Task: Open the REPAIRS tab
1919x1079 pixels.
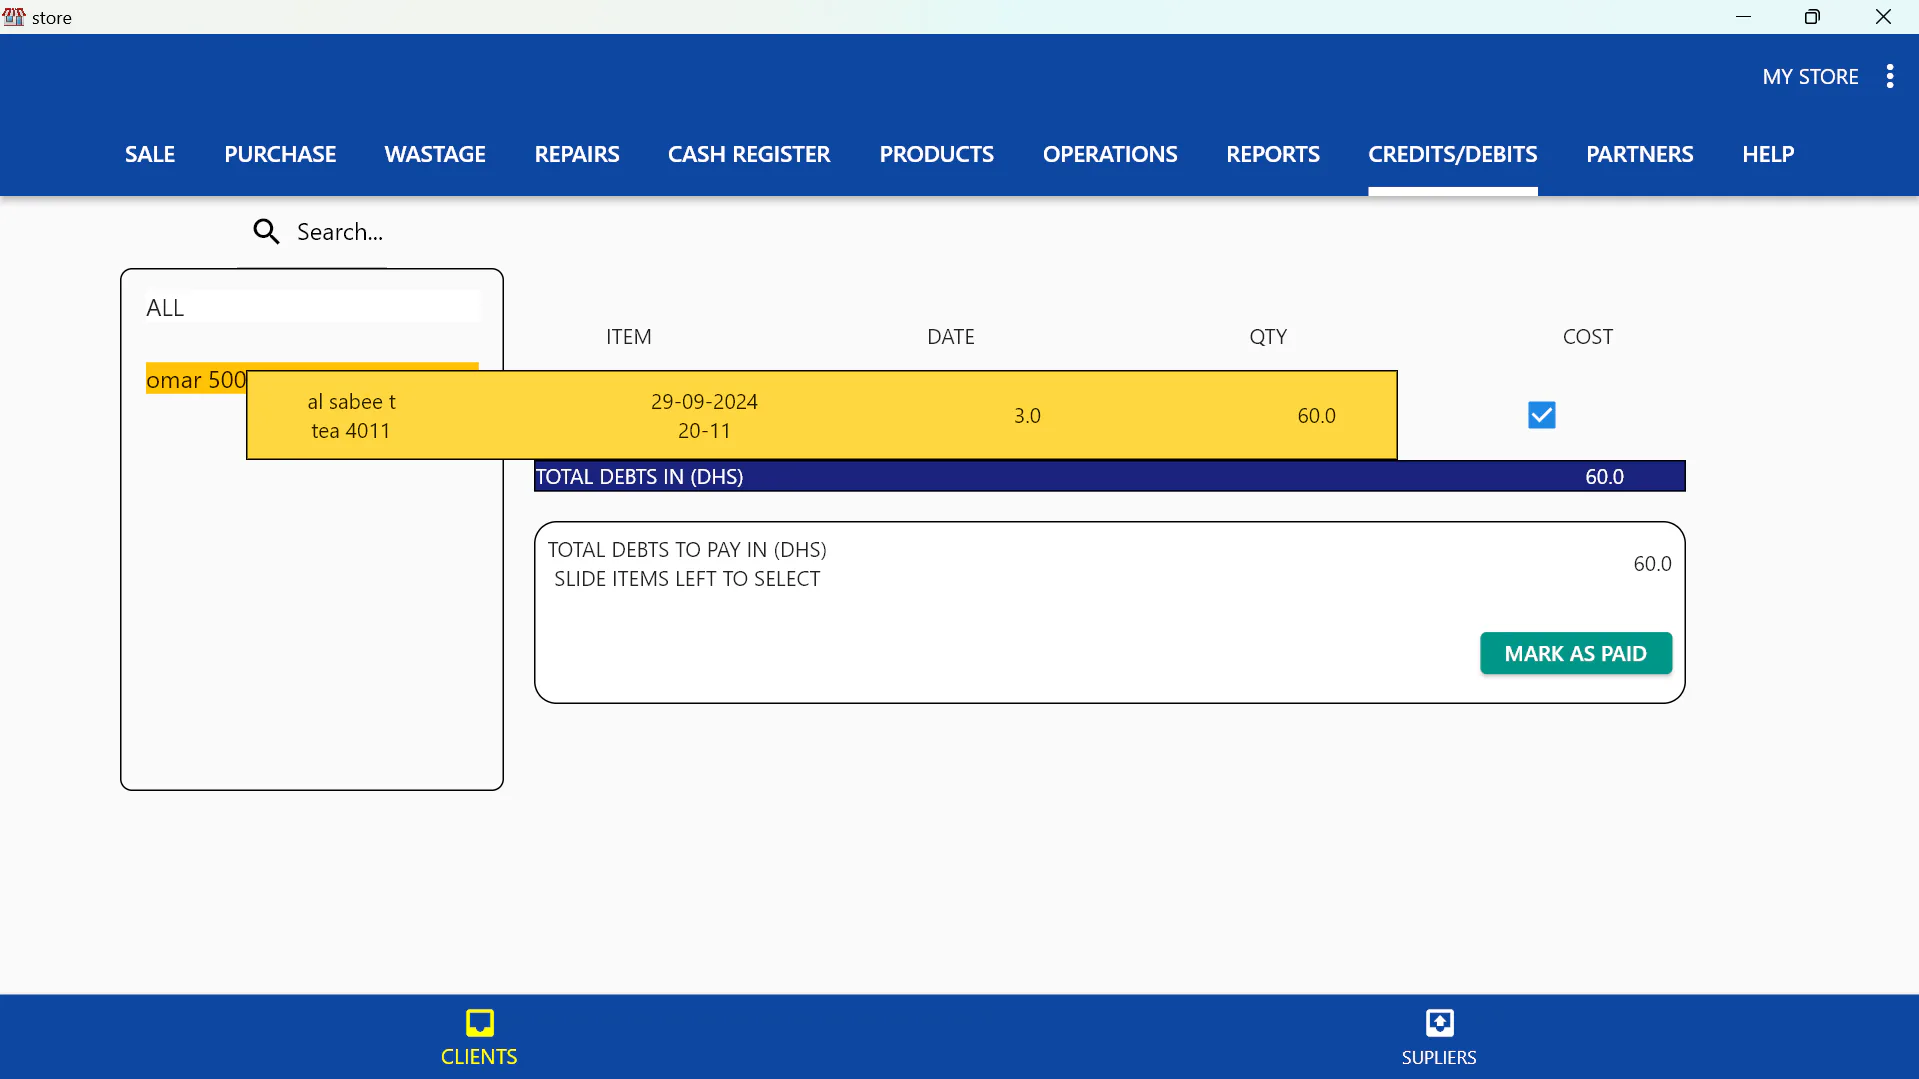Action: click(x=577, y=154)
